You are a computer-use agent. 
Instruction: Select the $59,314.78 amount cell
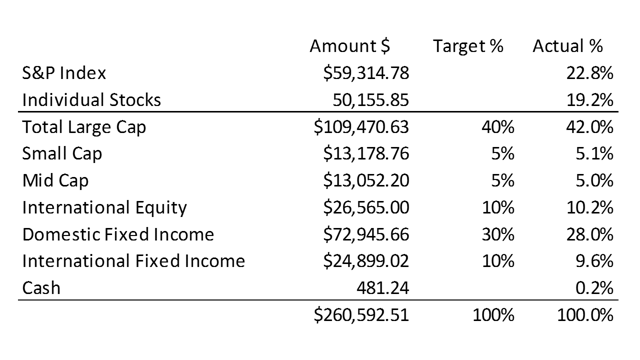[x=366, y=73]
